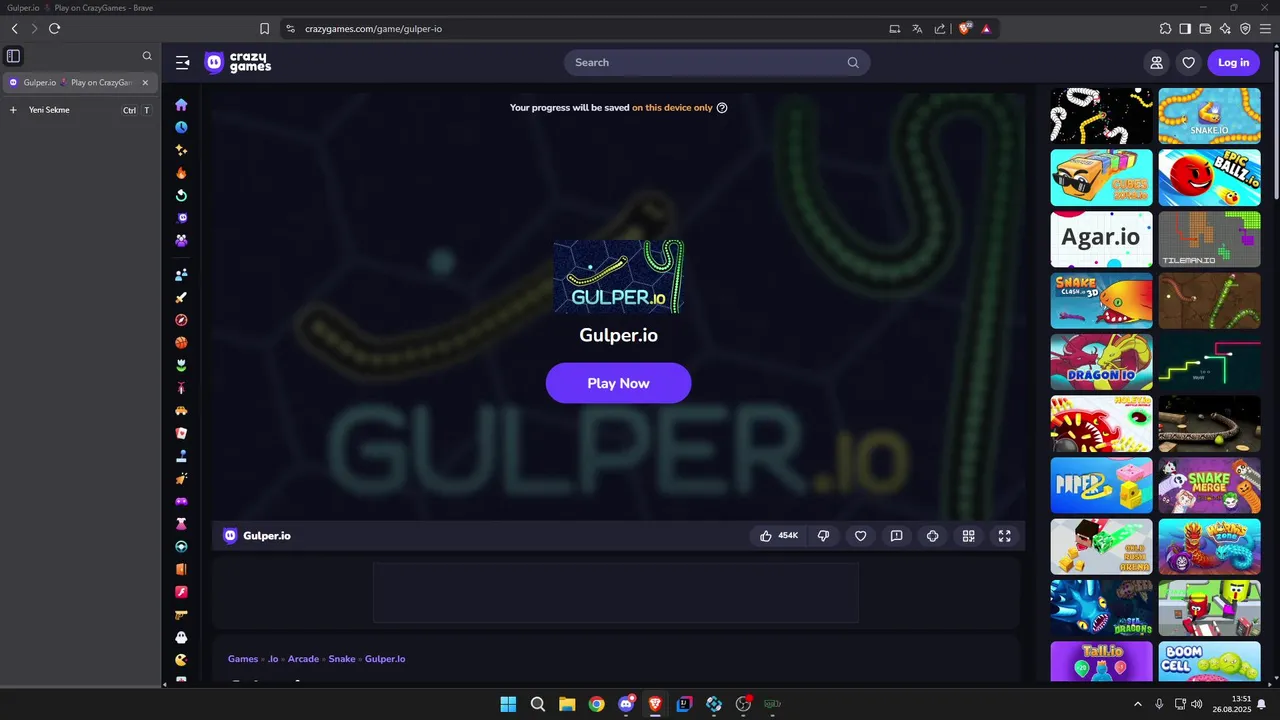Open Shooting gun category icon
Viewport: 1280px width, 720px height.
181,615
